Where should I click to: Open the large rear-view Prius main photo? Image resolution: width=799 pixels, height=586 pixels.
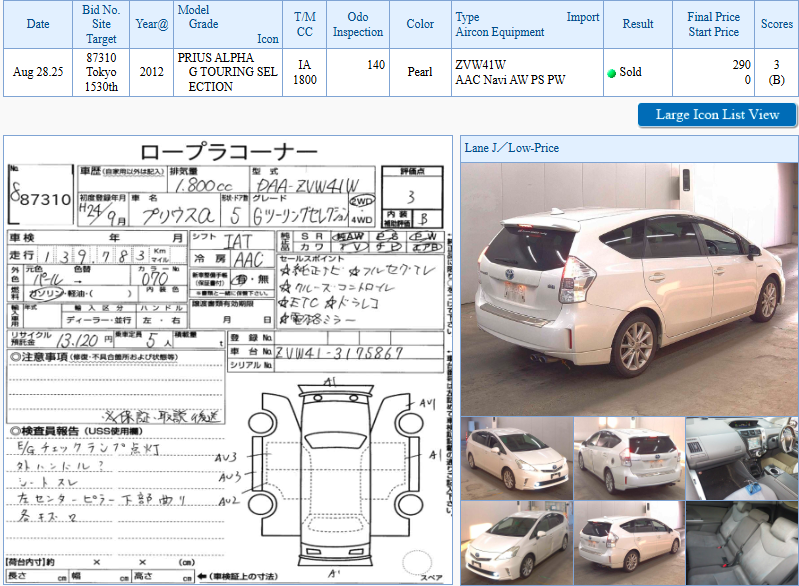(628, 288)
